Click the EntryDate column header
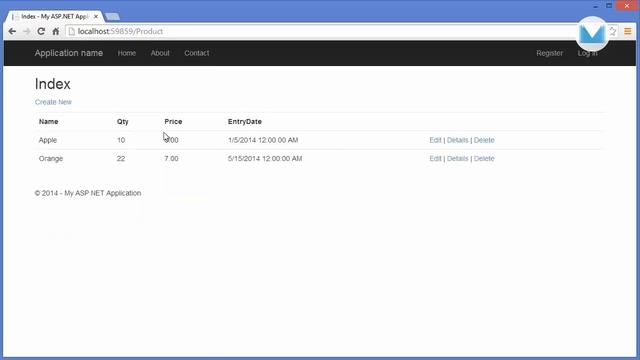 coord(245,122)
